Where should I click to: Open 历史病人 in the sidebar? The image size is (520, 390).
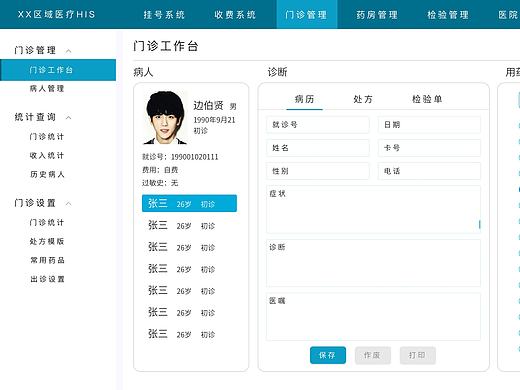47,174
